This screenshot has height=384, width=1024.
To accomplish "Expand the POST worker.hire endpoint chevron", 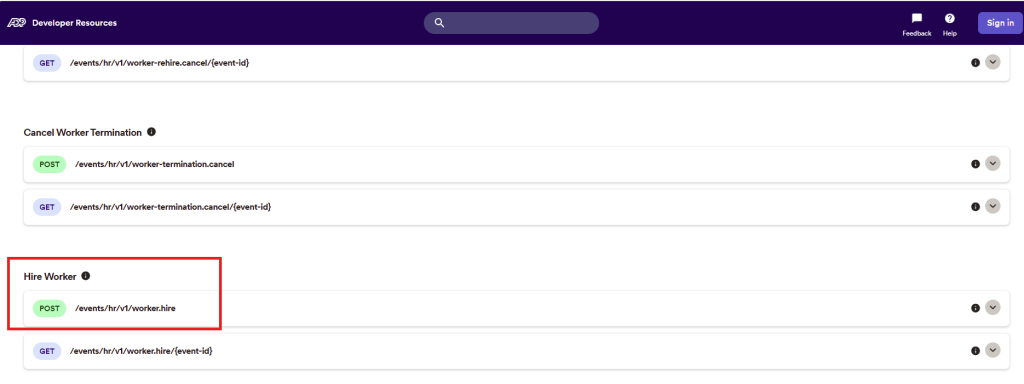I will coord(993,307).
